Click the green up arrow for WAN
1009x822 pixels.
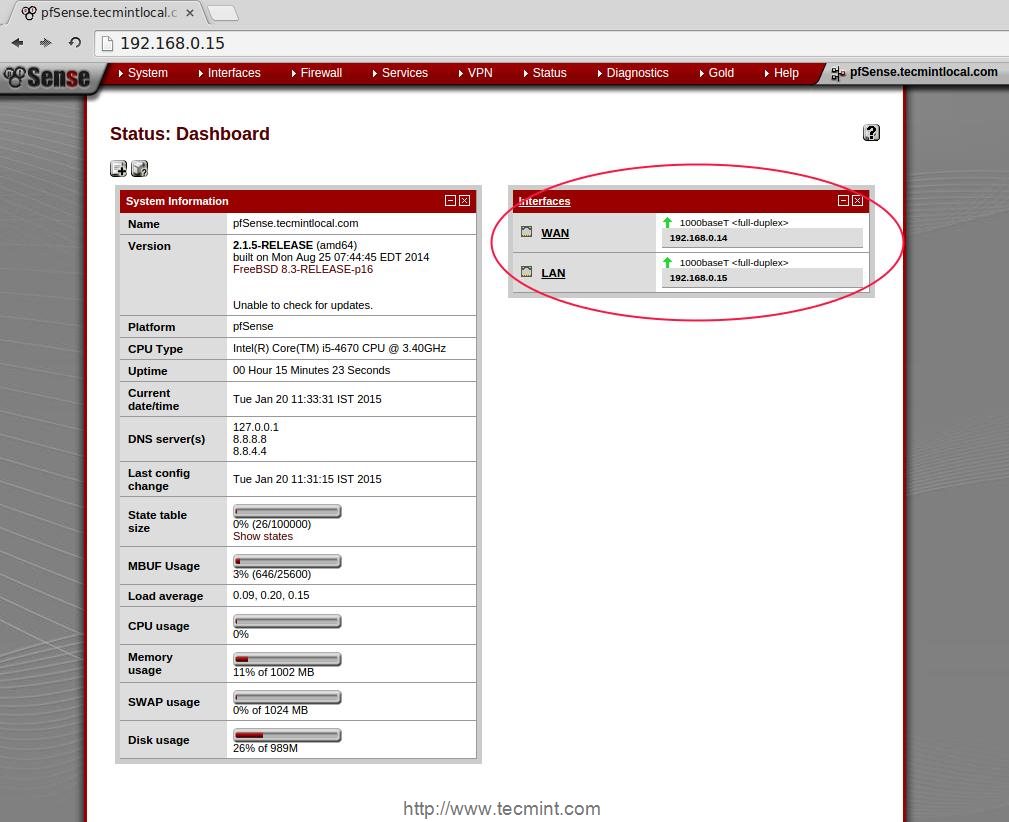667,223
